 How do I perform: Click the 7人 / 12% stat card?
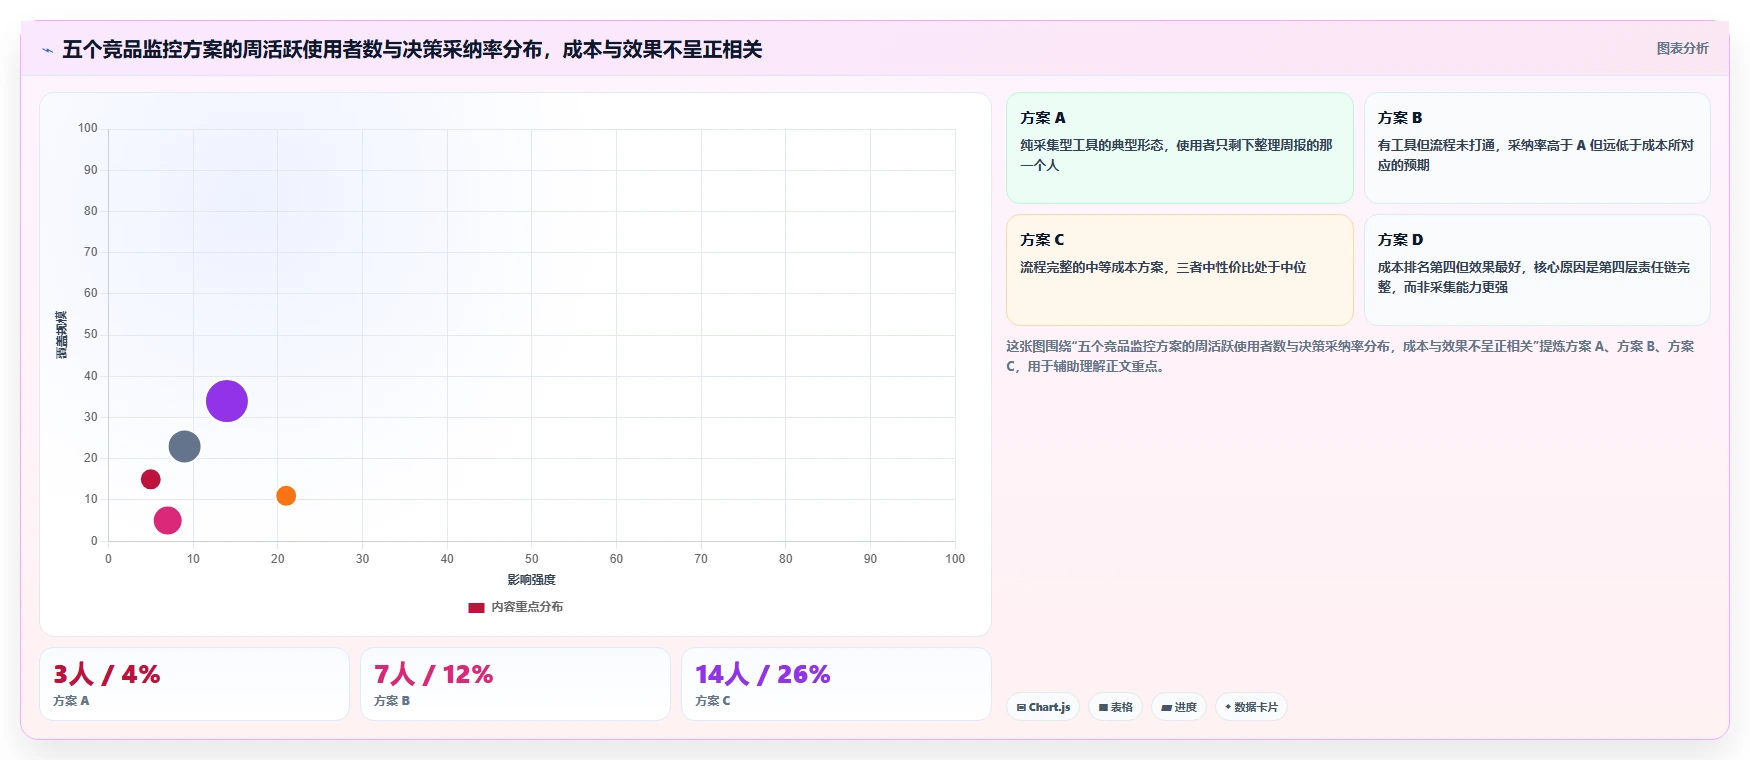click(x=515, y=684)
